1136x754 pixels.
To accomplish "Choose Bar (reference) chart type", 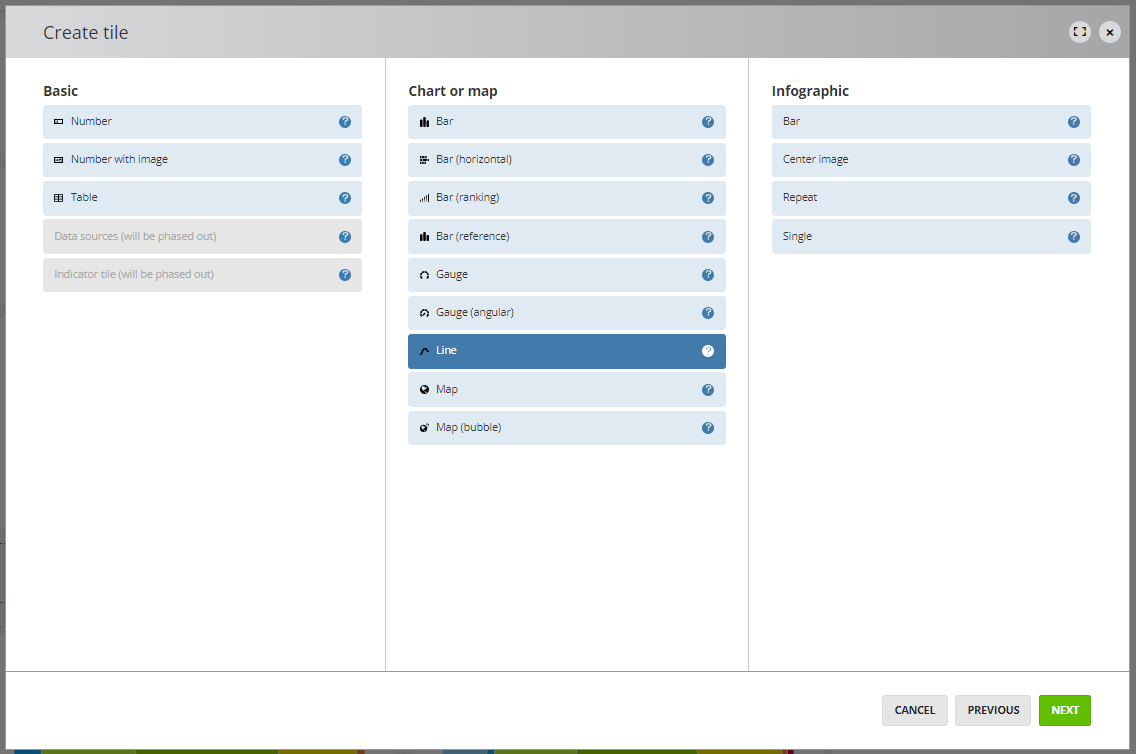I will (x=567, y=237).
